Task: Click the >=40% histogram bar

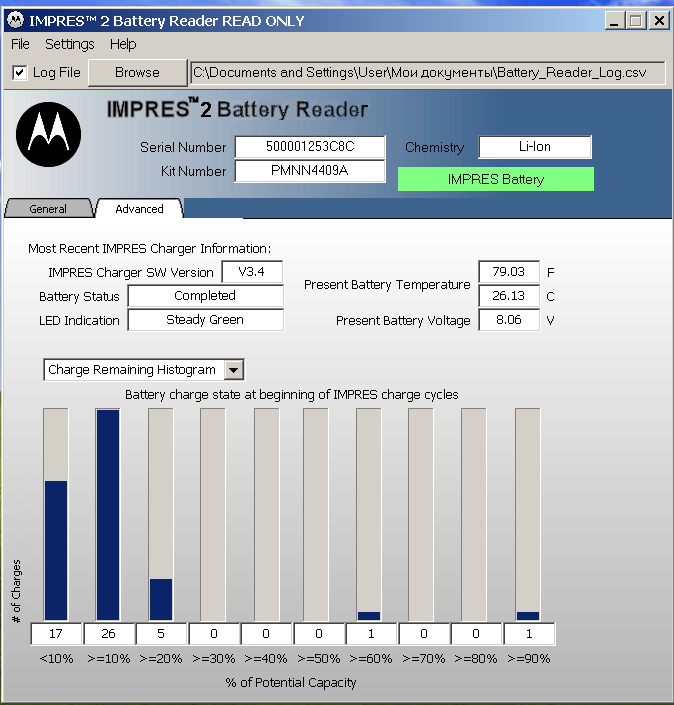Action: (267, 514)
